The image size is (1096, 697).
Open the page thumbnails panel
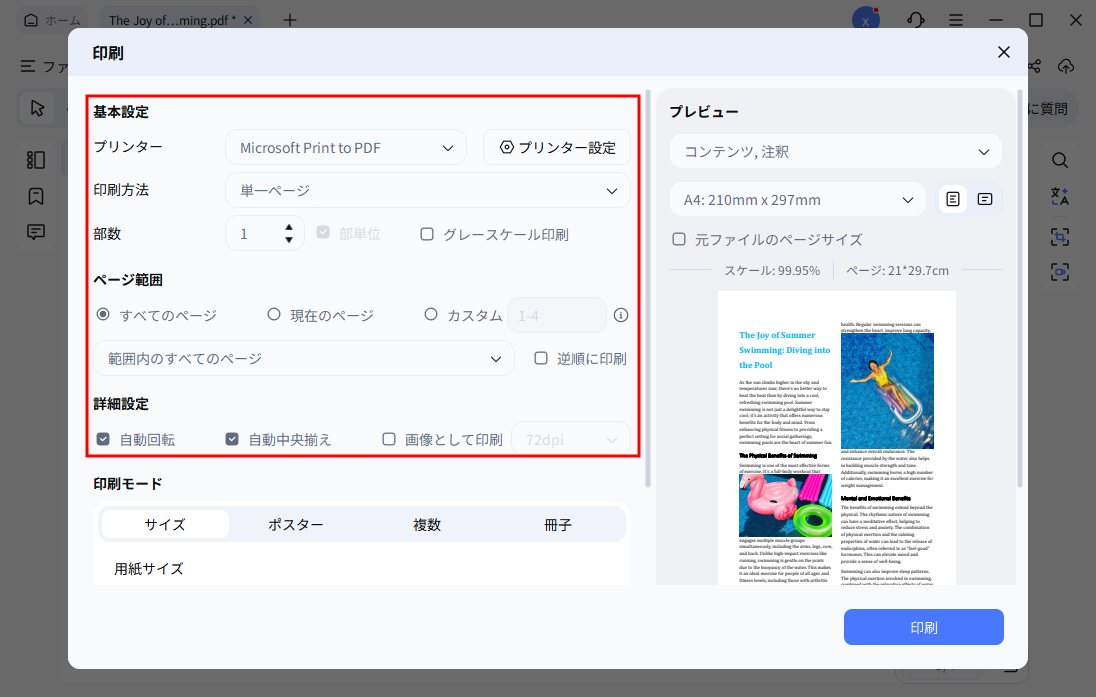[x=36, y=159]
